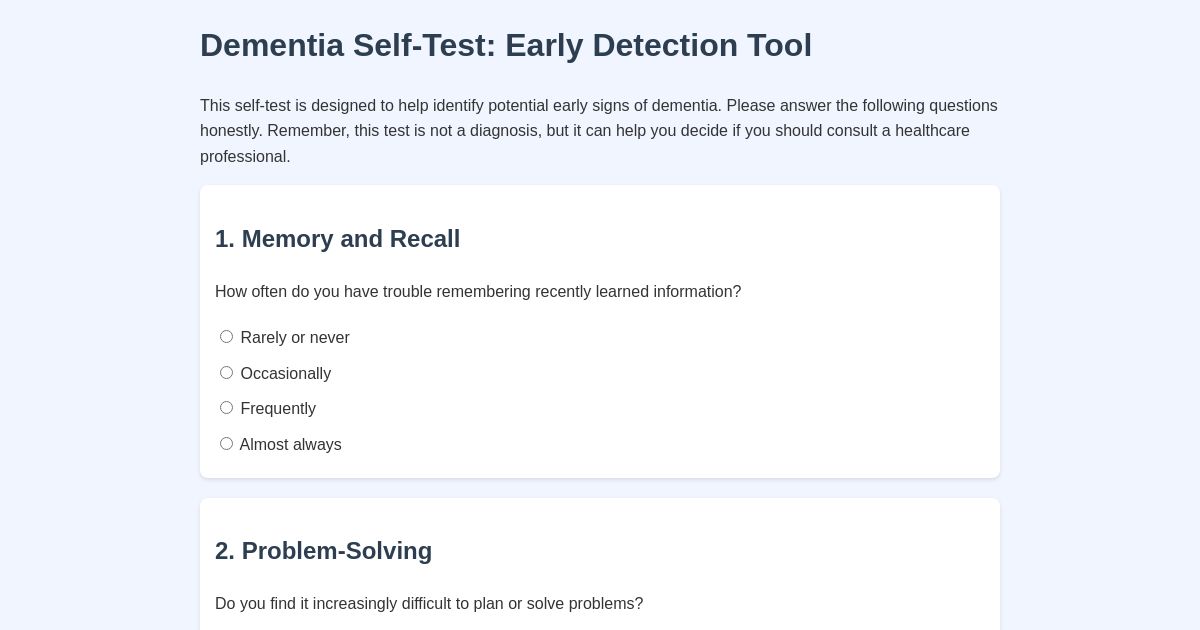Click the "Almost always" option label
This screenshot has width=1200, height=630.
[290, 444]
